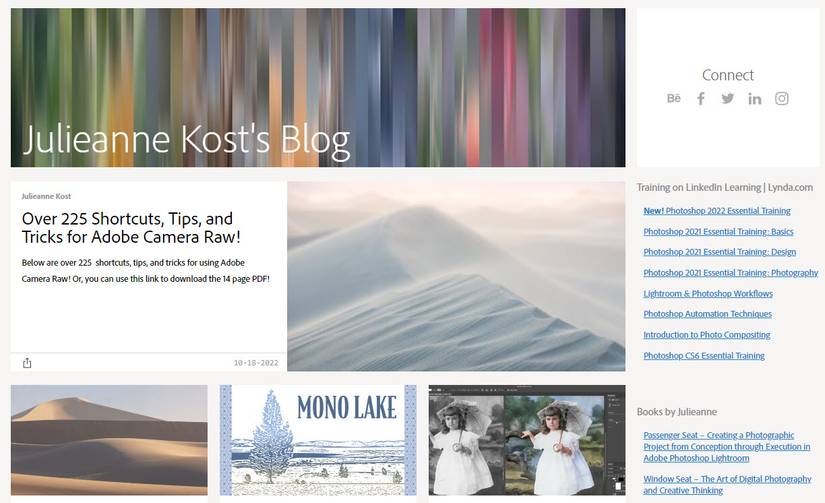Open Photoshop Automation Techniques link
Screen dimensions: 825x503
tap(707, 314)
